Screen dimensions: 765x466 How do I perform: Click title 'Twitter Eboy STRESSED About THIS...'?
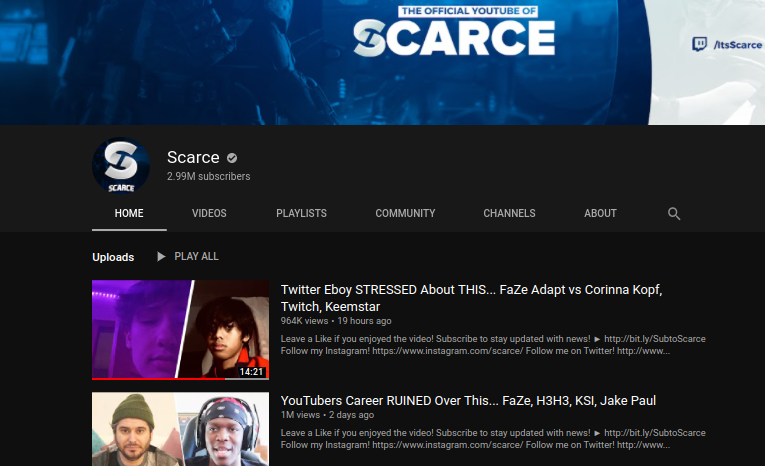click(x=471, y=298)
